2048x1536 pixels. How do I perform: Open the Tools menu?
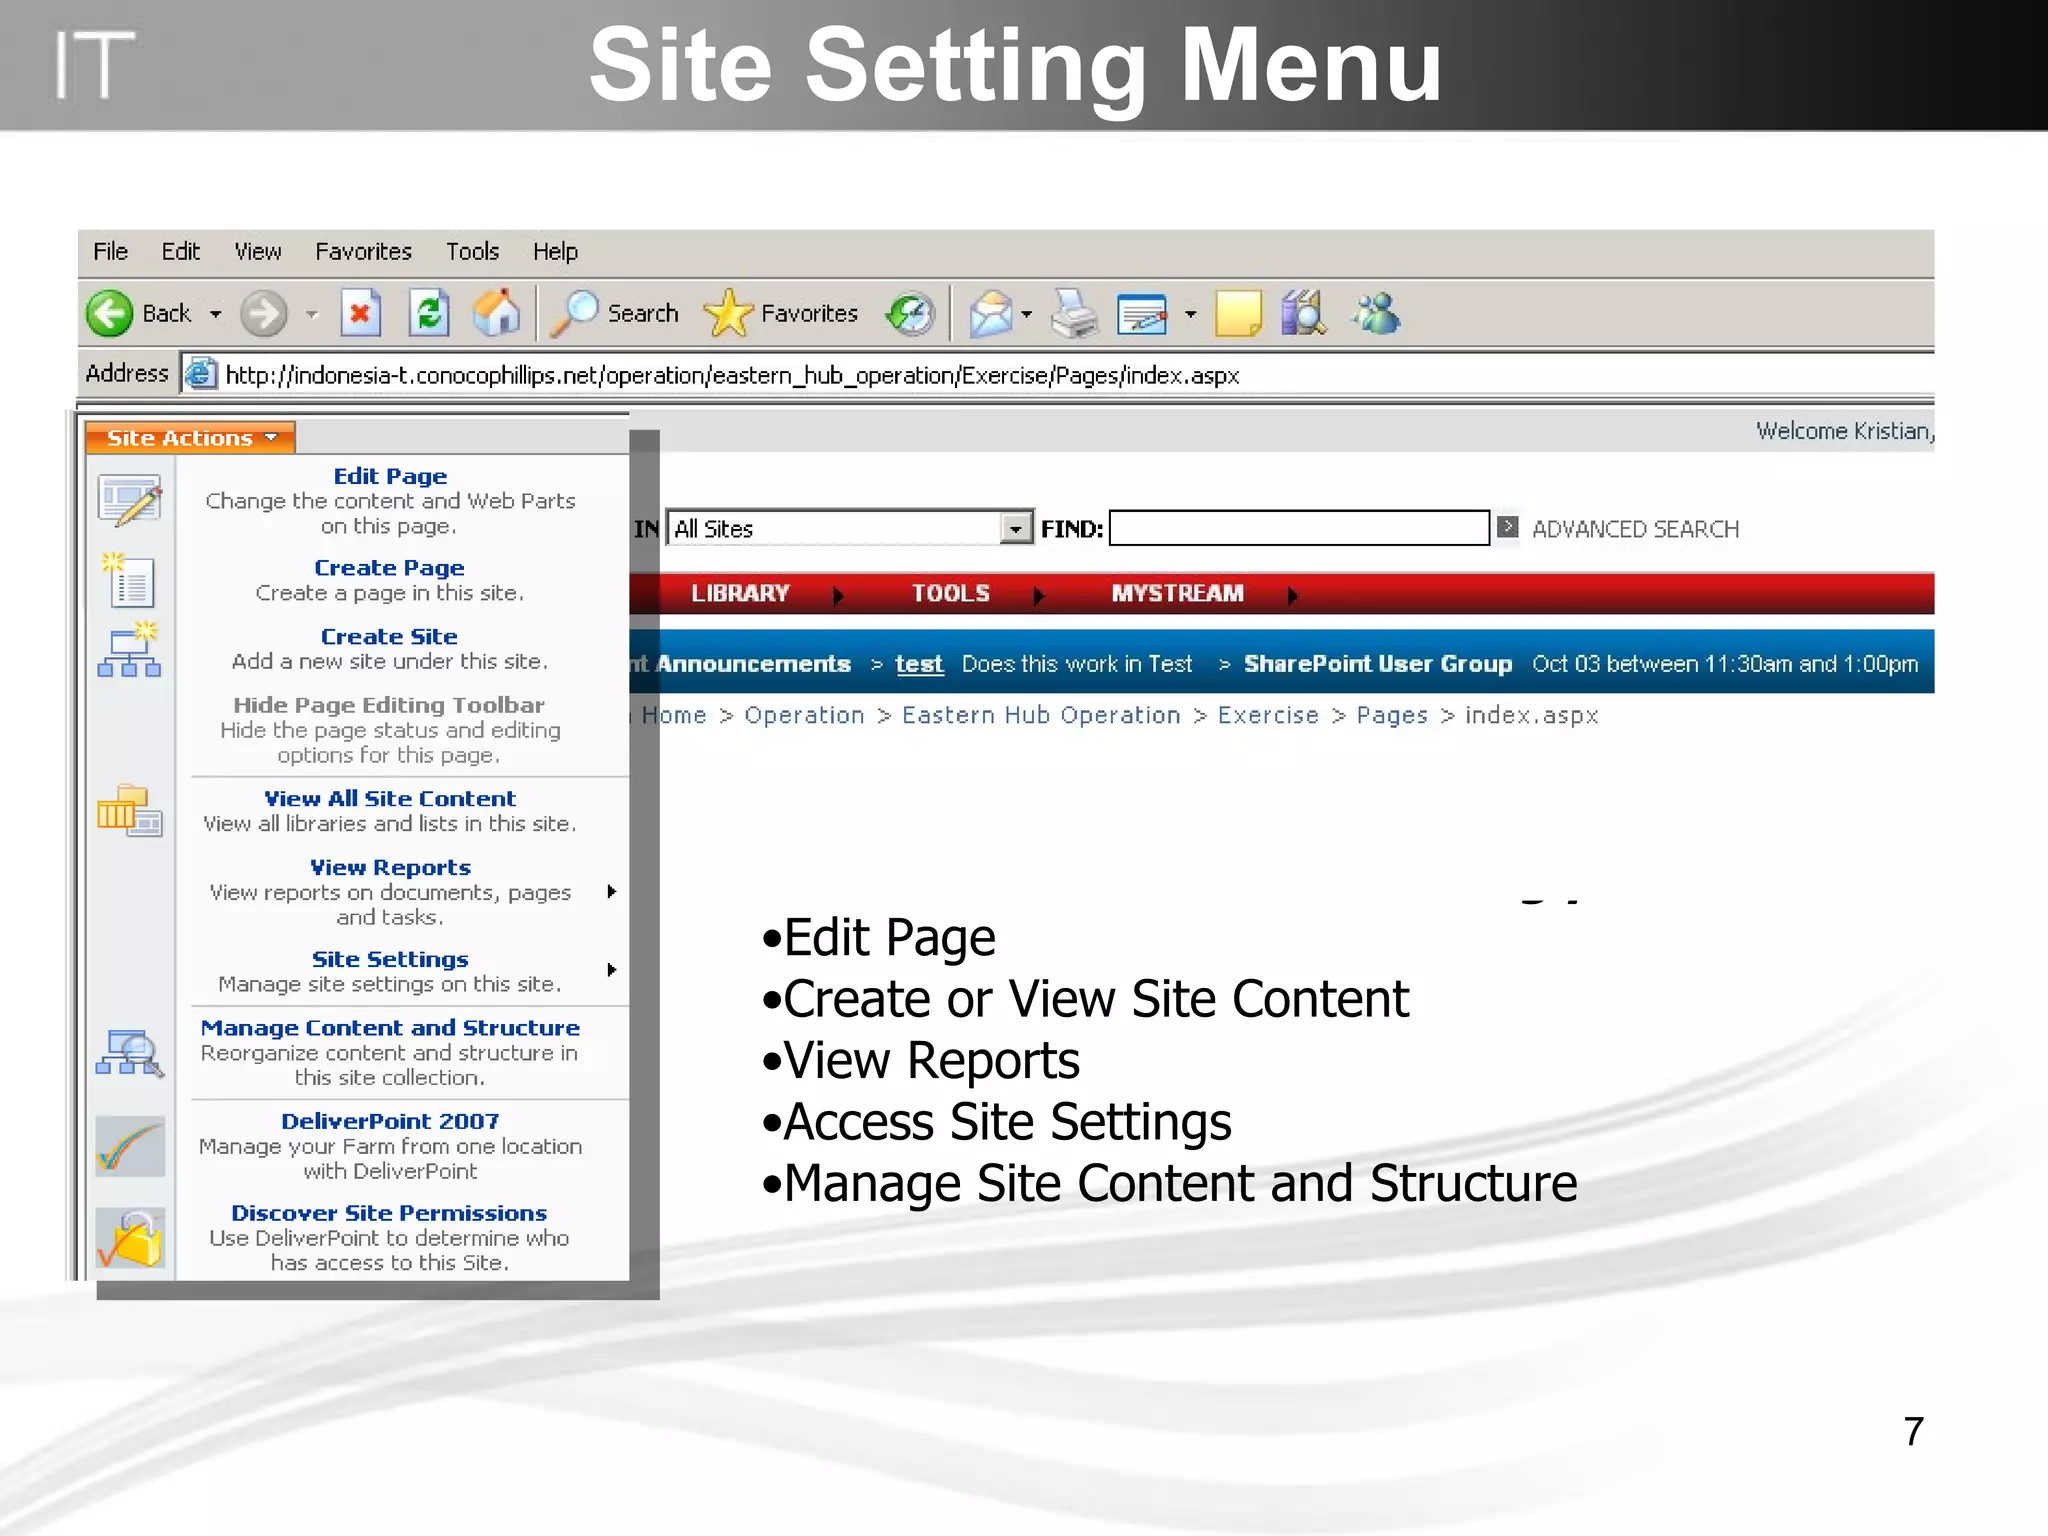point(472,251)
